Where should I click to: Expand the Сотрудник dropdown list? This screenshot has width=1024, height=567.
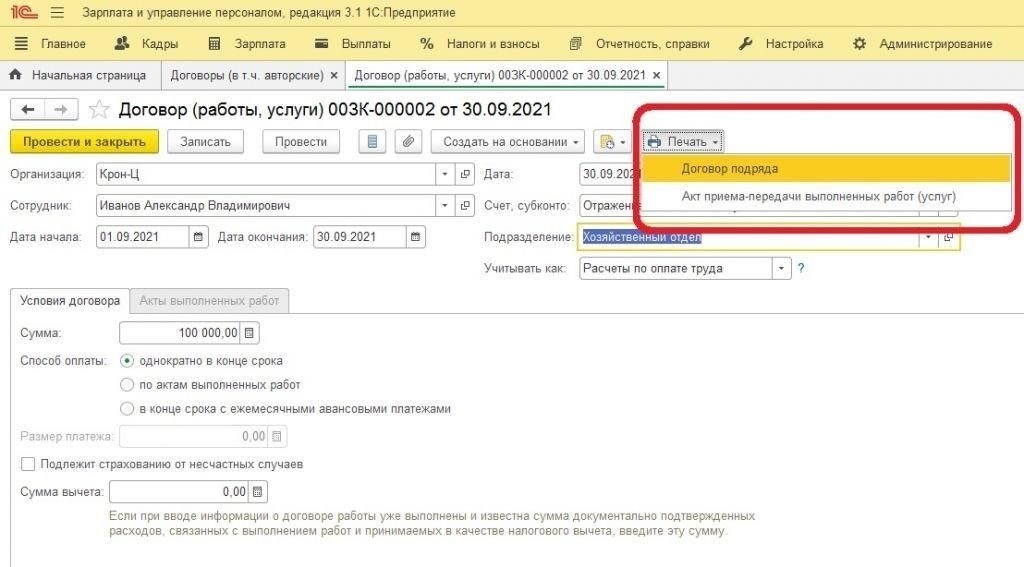coord(445,206)
